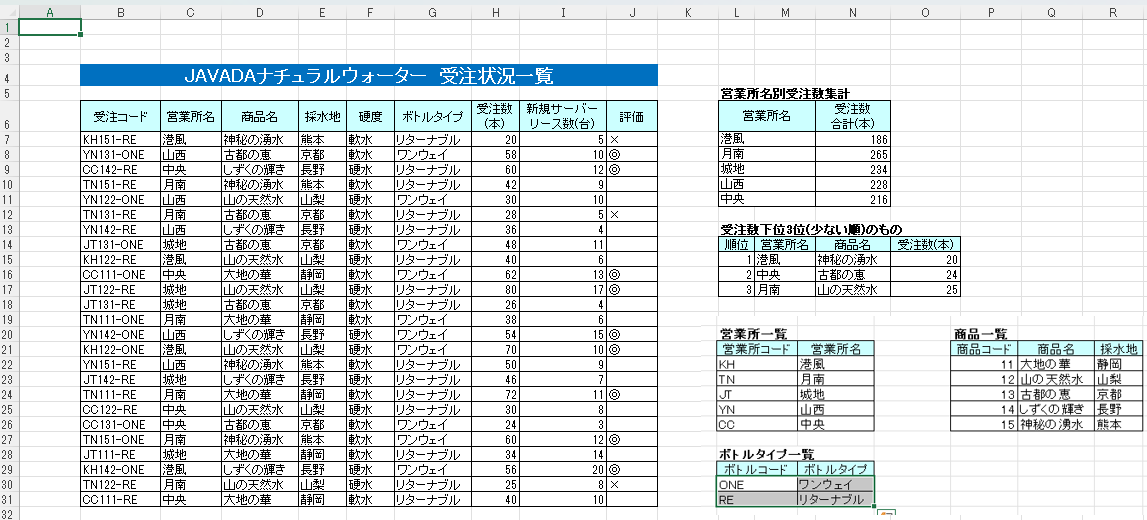
Task: Click order code KH142-ONE
Action: tap(121, 470)
